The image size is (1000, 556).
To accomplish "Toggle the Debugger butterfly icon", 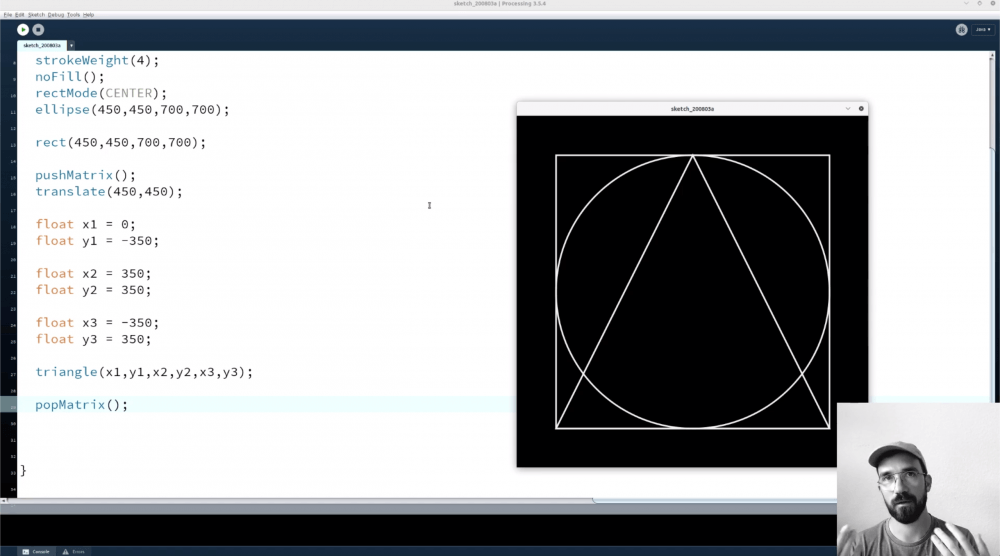I will tap(961, 30).
